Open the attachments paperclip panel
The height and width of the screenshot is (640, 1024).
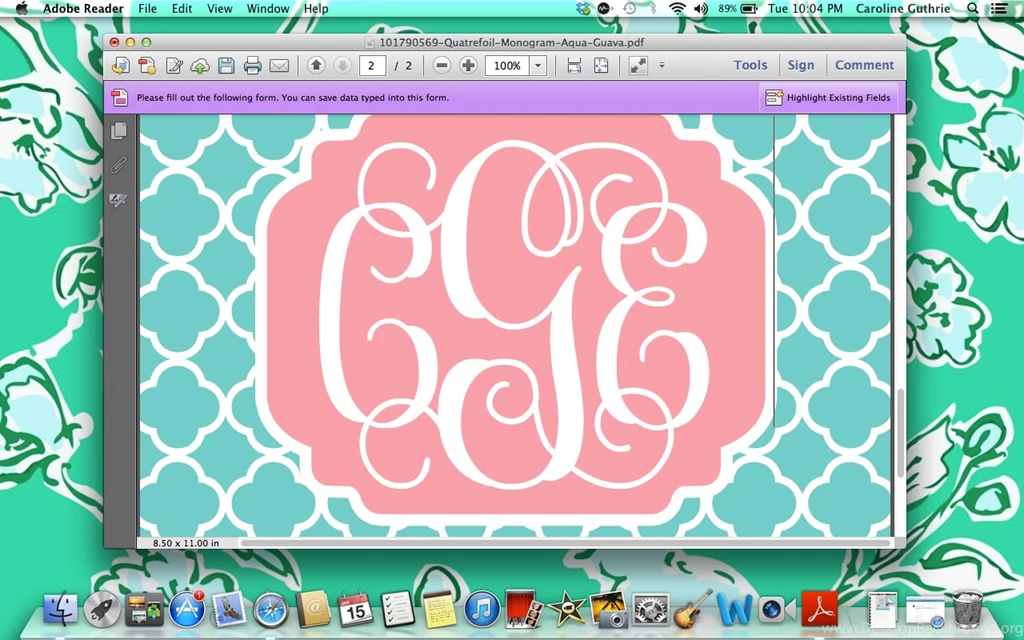(119, 164)
